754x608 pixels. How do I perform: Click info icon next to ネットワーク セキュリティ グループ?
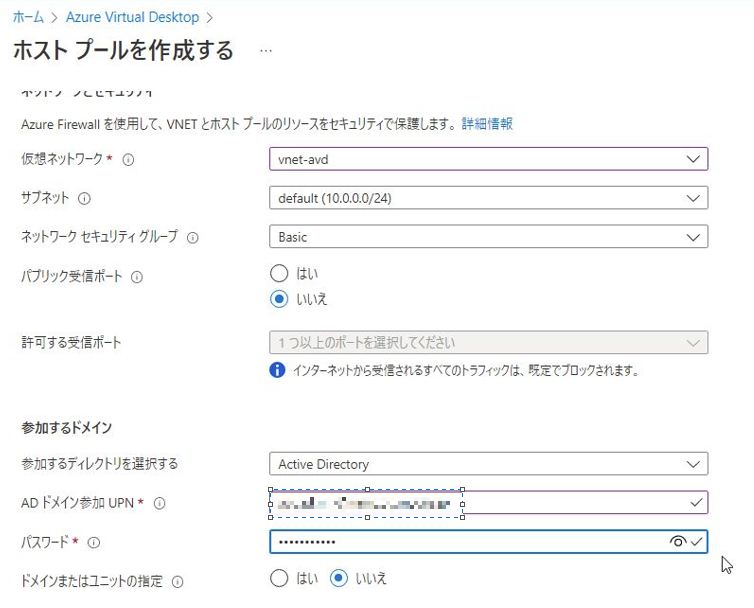point(193,238)
